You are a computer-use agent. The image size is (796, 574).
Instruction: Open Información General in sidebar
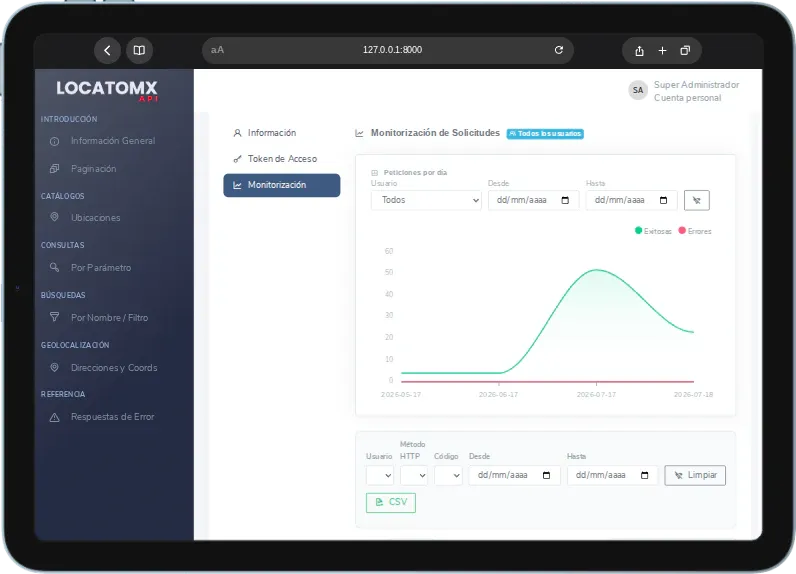click(113, 141)
